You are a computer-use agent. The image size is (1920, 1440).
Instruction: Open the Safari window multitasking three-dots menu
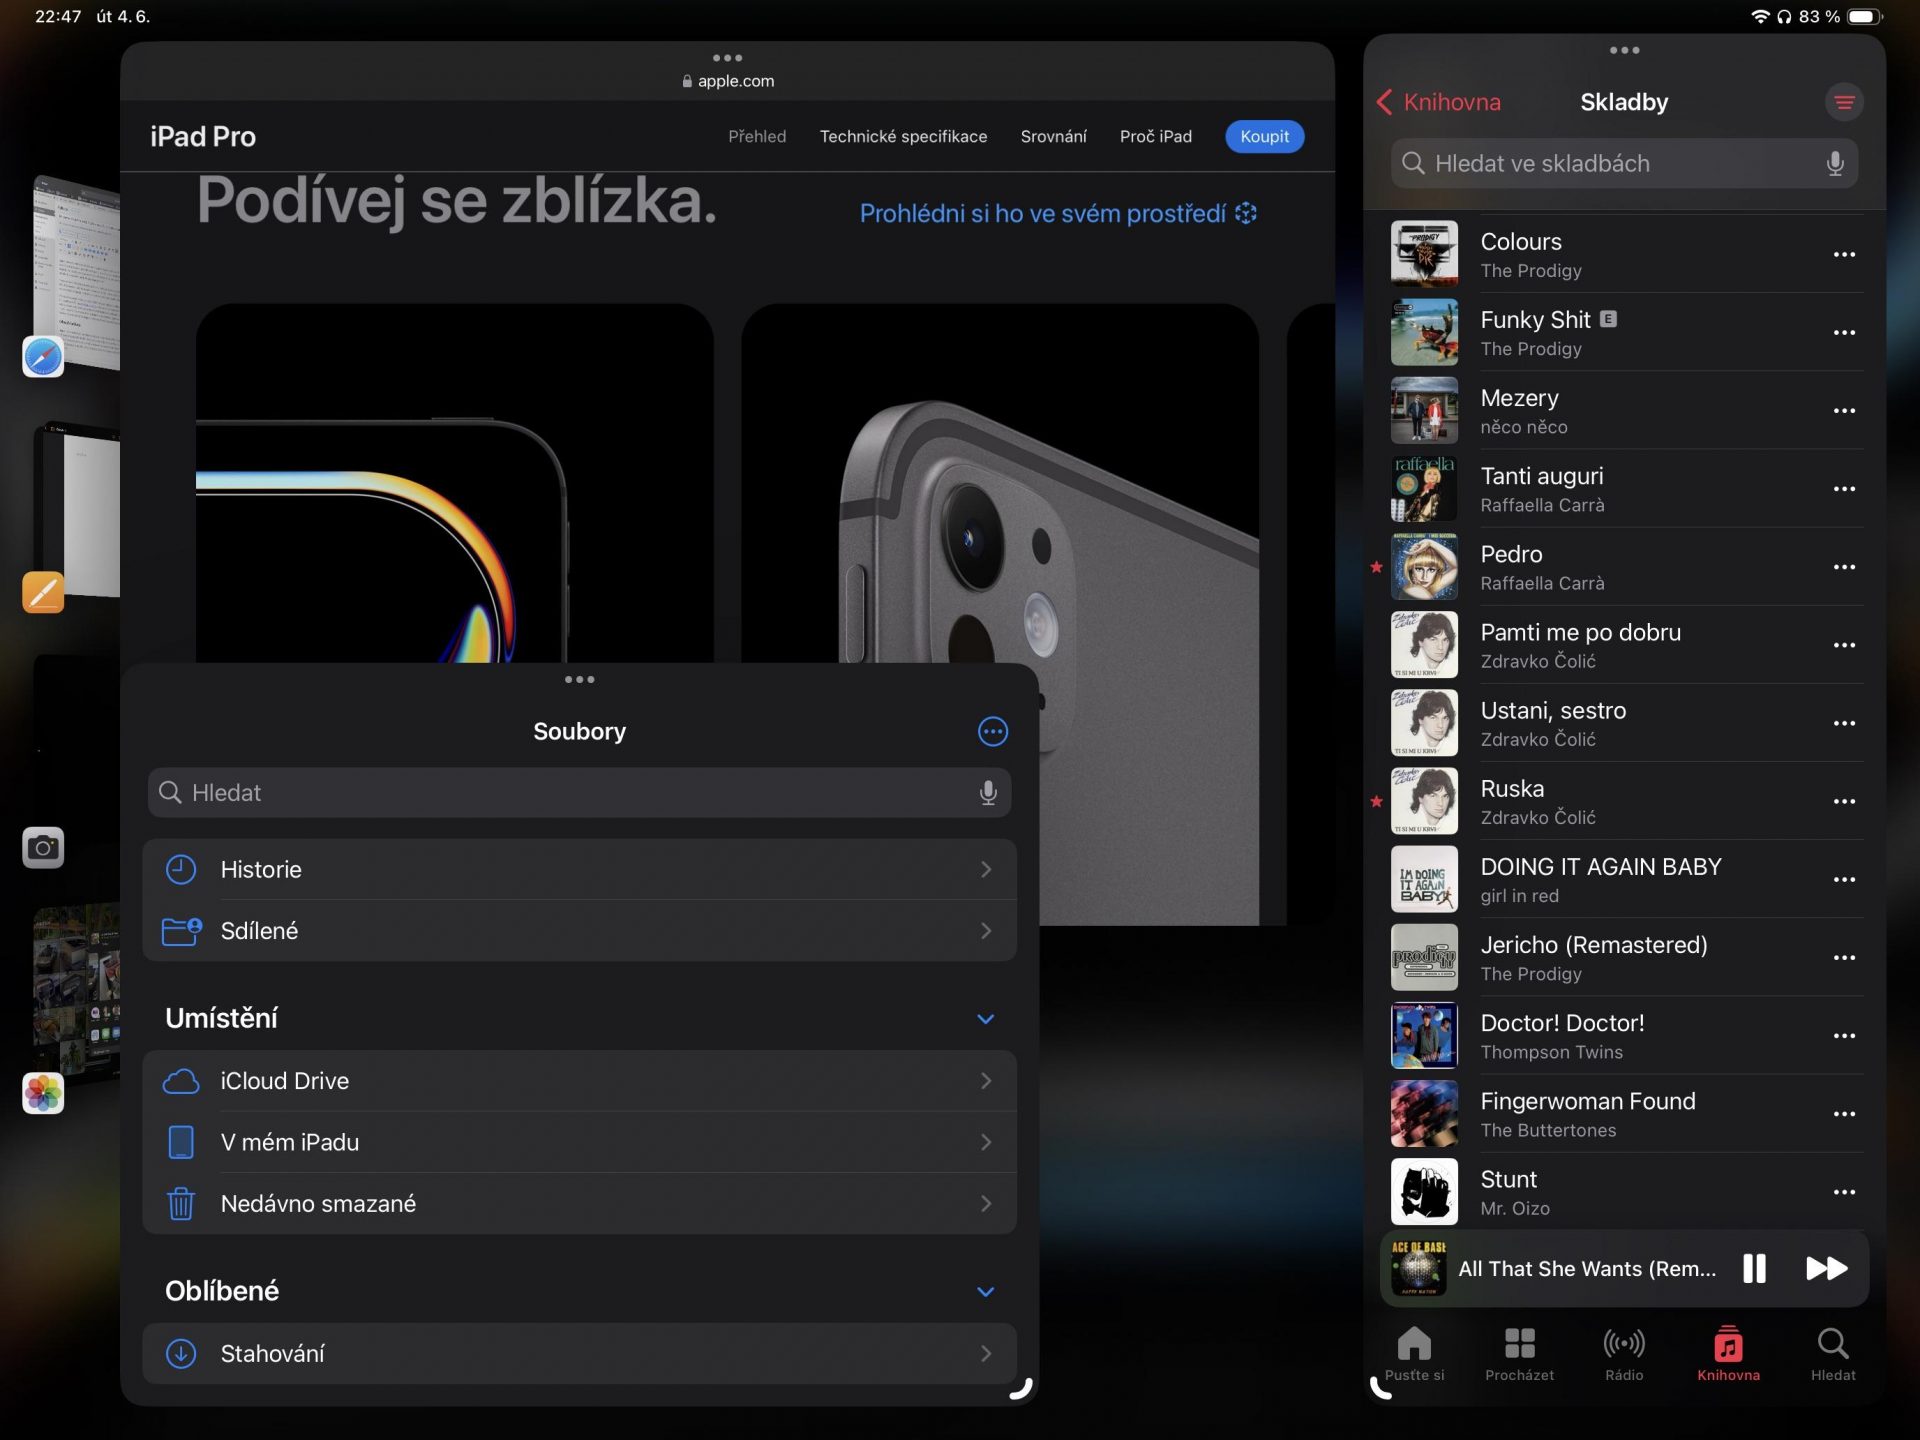[x=727, y=58]
